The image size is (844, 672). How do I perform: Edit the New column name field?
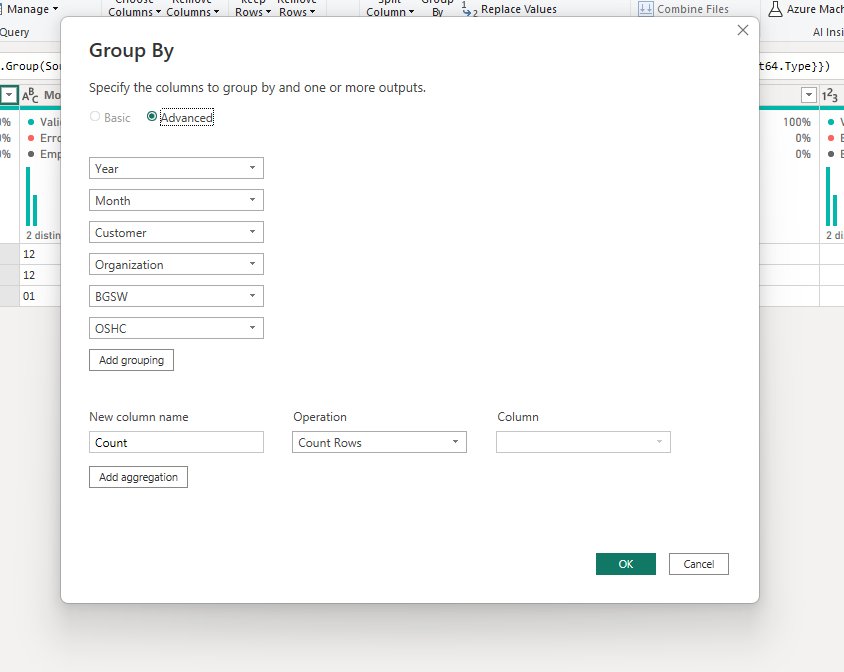pyautogui.click(x=176, y=442)
